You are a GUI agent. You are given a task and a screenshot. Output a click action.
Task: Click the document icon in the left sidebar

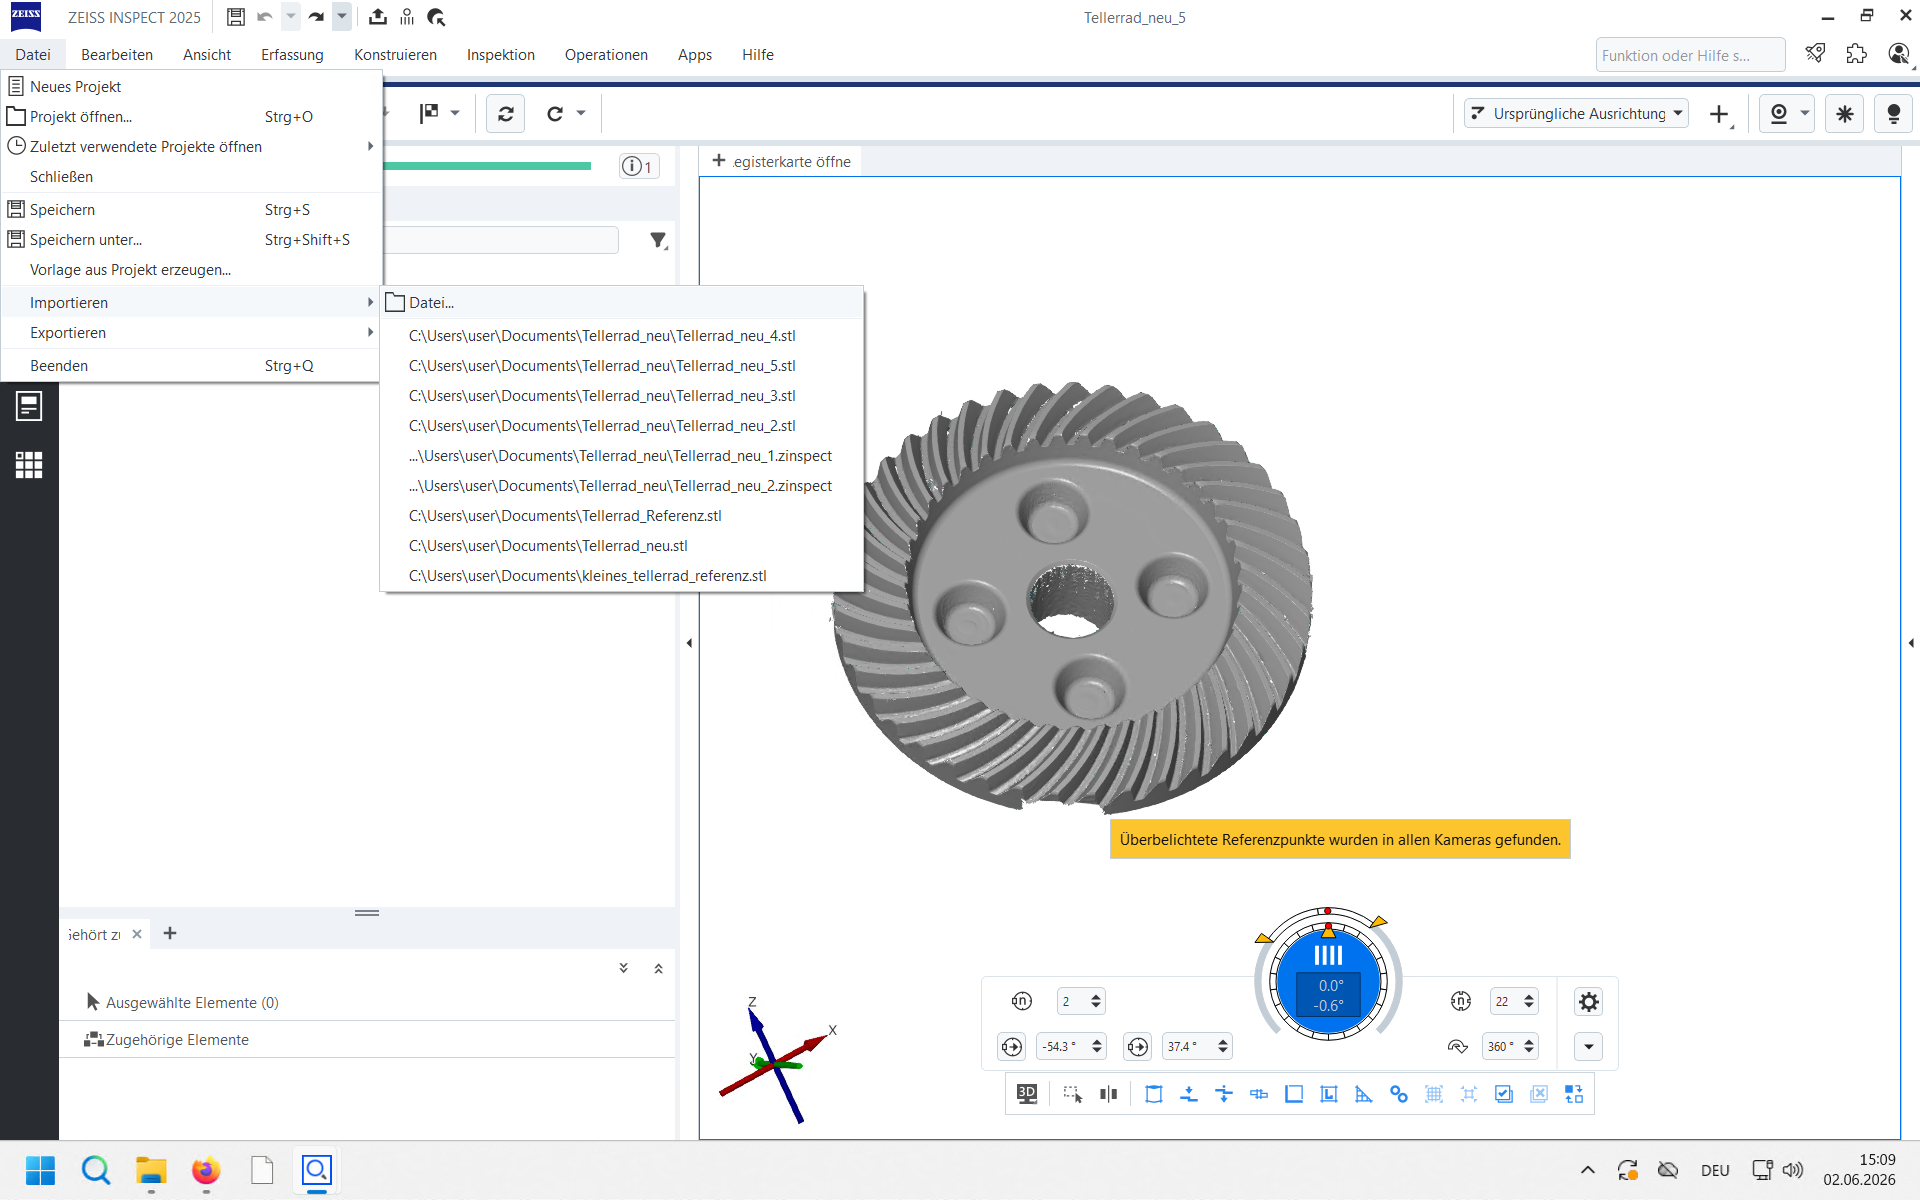tap(29, 406)
